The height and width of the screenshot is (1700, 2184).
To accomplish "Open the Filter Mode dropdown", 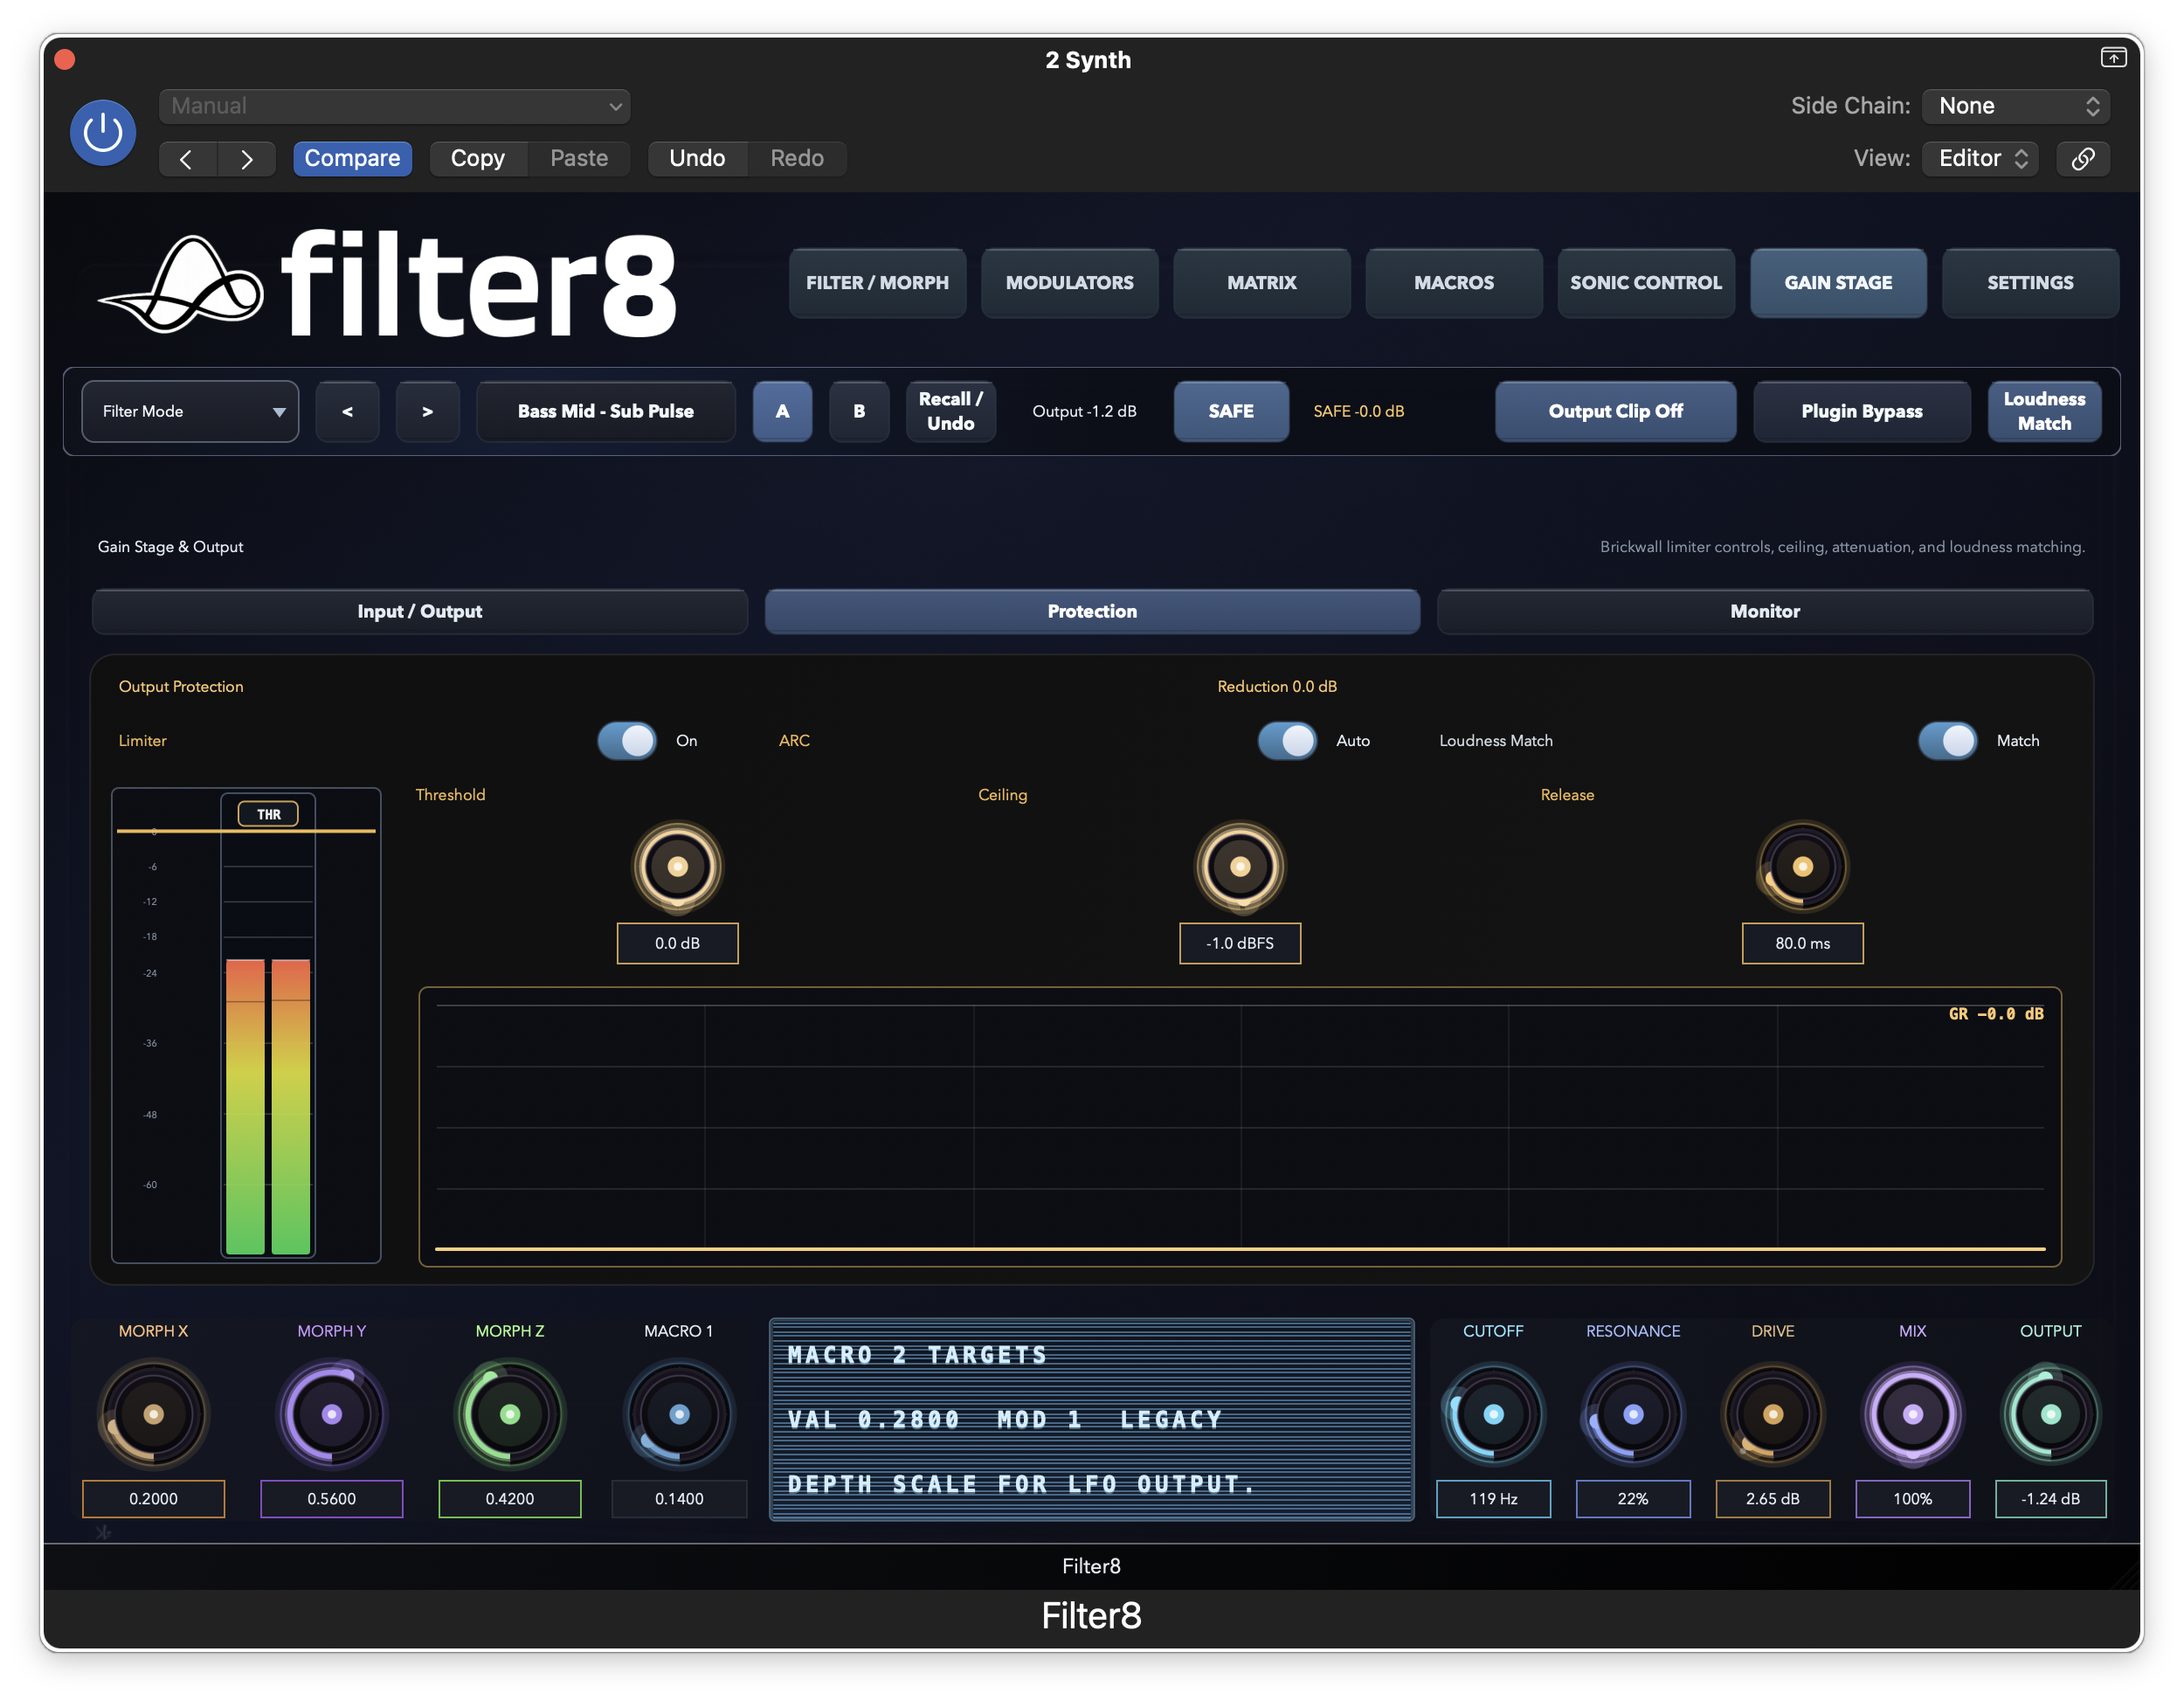I will (190, 411).
